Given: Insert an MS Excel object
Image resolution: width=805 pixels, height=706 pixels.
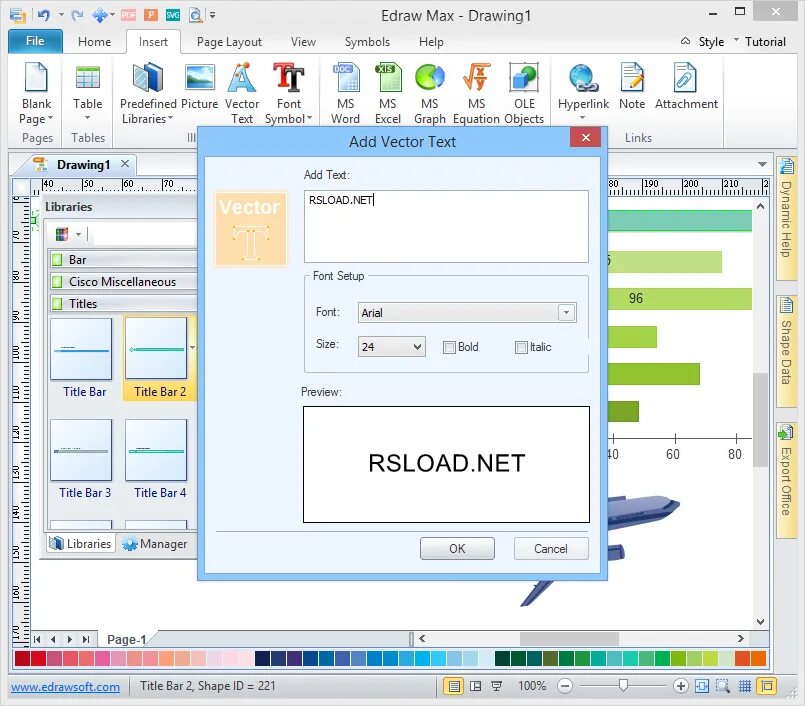Looking at the screenshot, I should 388,92.
